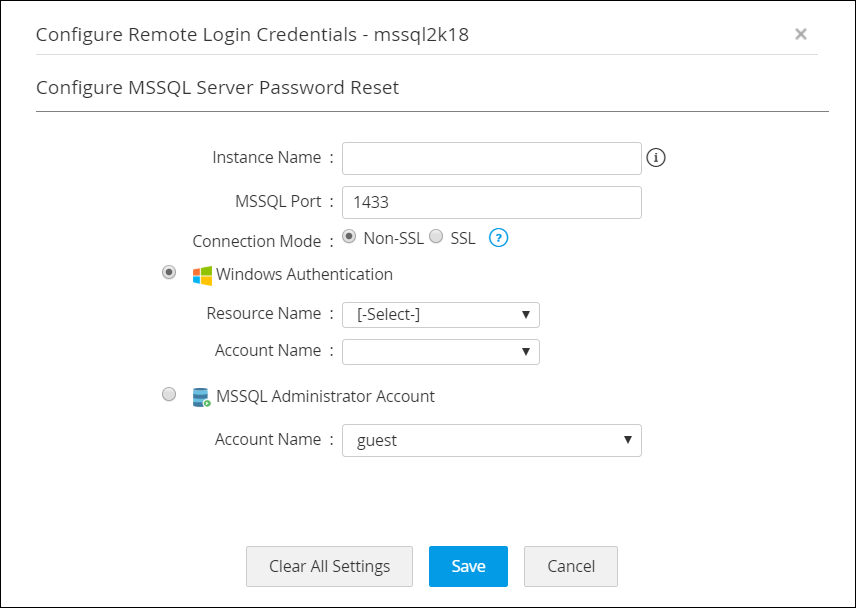The height and width of the screenshot is (608, 856).
Task: Select the SSL connection mode
Action: pyautogui.click(x=435, y=237)
